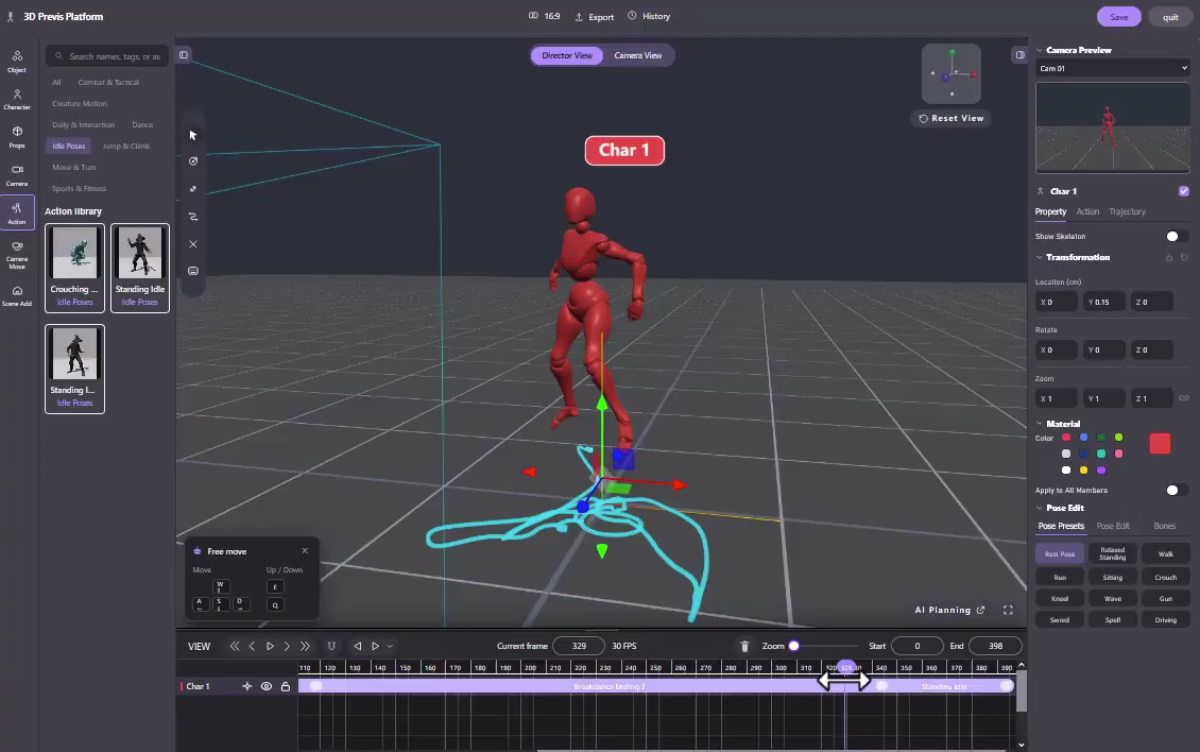
Task: Switch to Camera View tab
Action: [638, 55]
